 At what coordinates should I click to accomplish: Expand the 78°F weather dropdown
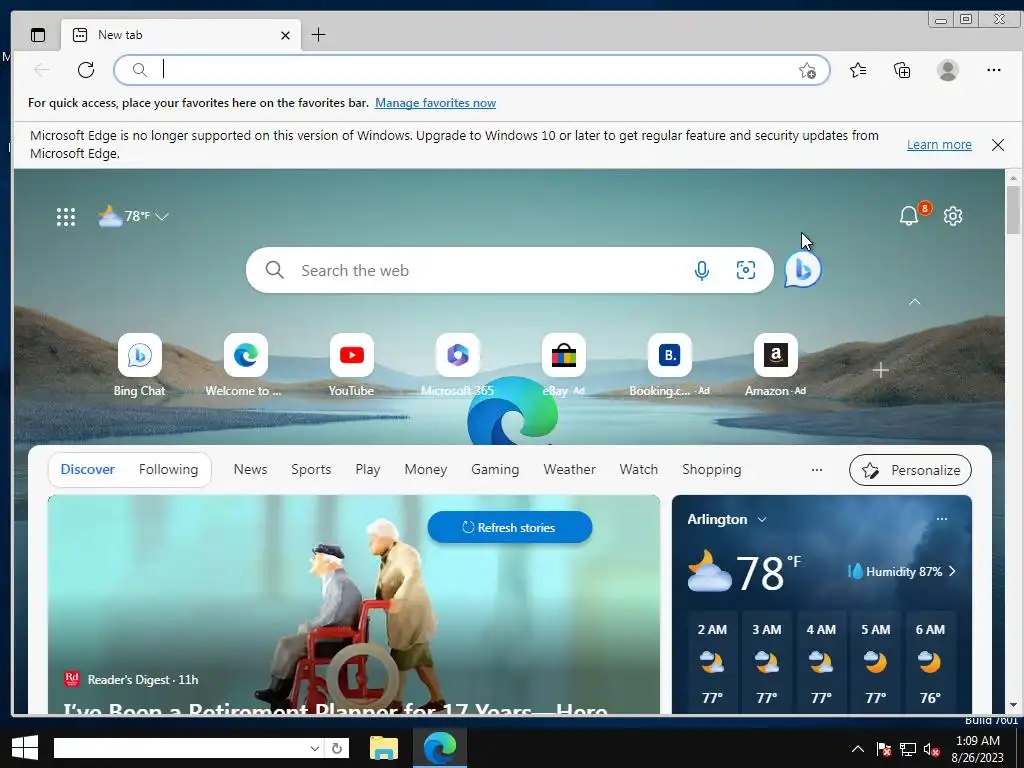[162, 216]
